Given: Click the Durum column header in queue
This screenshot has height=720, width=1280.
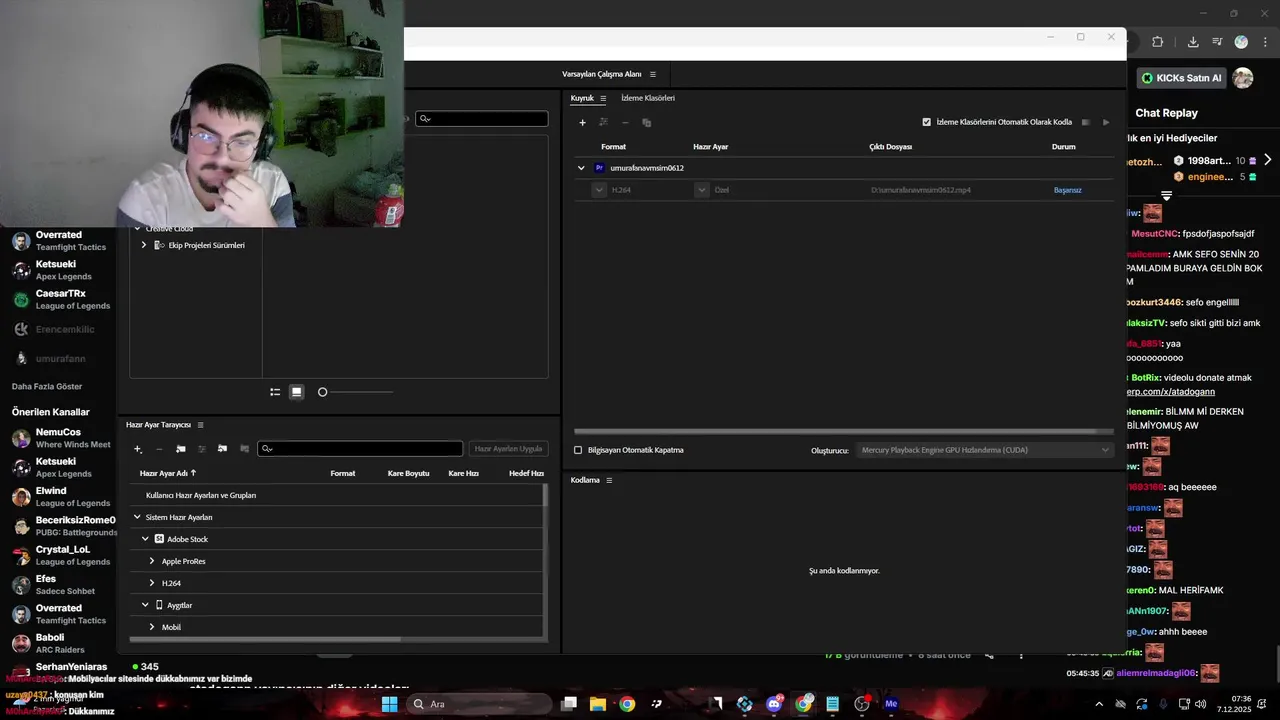Looking at the screenshot, I should point(1064,147).
